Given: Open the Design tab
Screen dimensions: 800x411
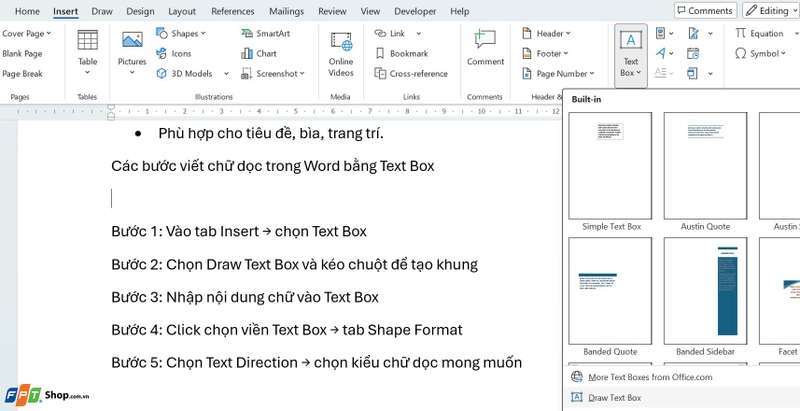Looking at the screenshot, I should coord(140,11).
